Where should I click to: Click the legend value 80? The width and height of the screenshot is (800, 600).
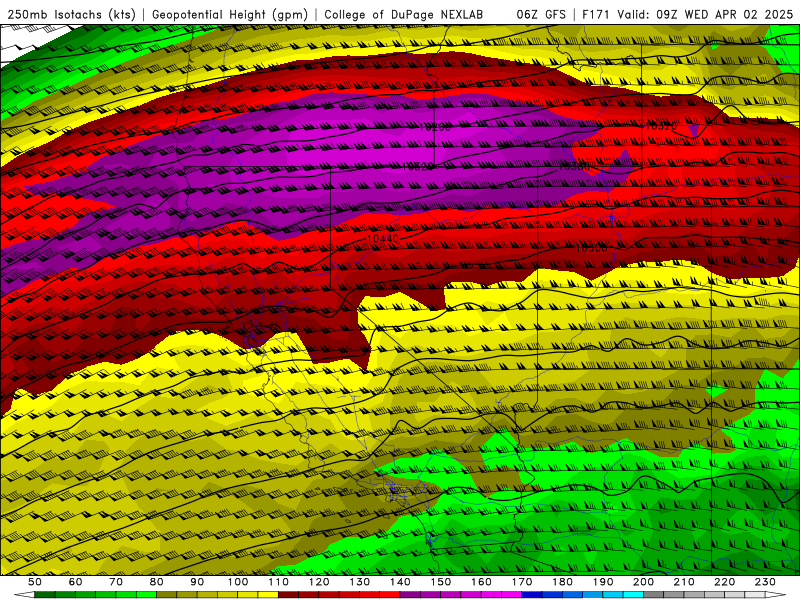coord(157,582)
